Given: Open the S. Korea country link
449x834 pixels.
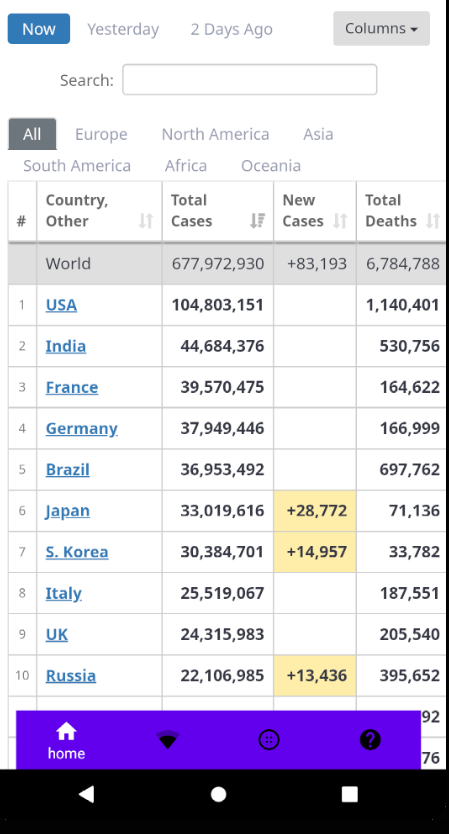Looking at the screenshot, I should pyautogui.click(x=77, y=552).
